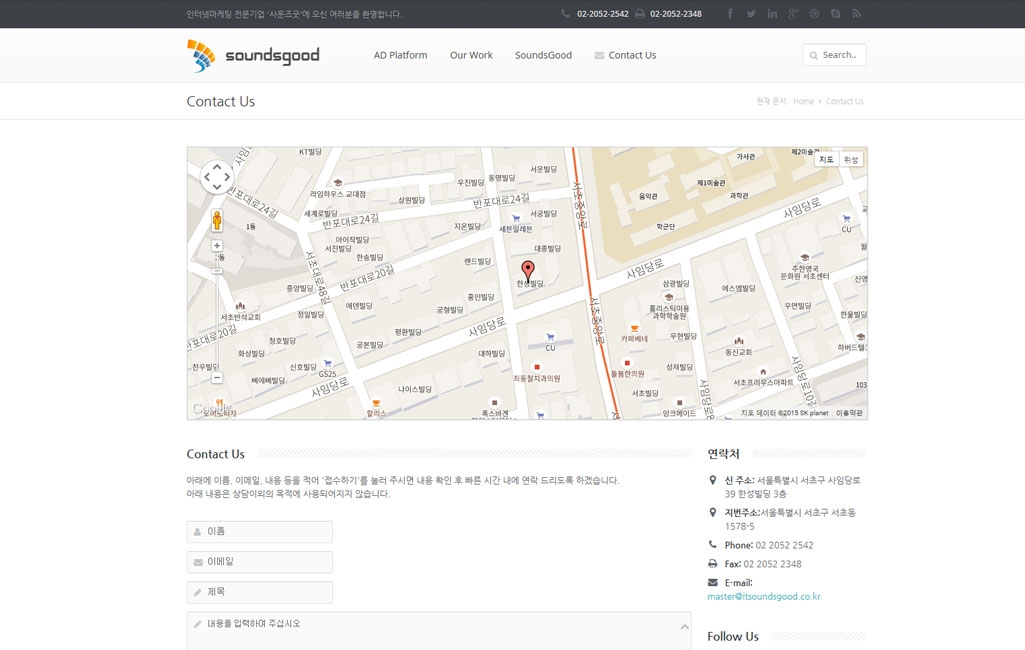The height and width of the screenshot is (650, 1025).
Task: Open the Facebook icon in top bar
Action: [730, 14]
